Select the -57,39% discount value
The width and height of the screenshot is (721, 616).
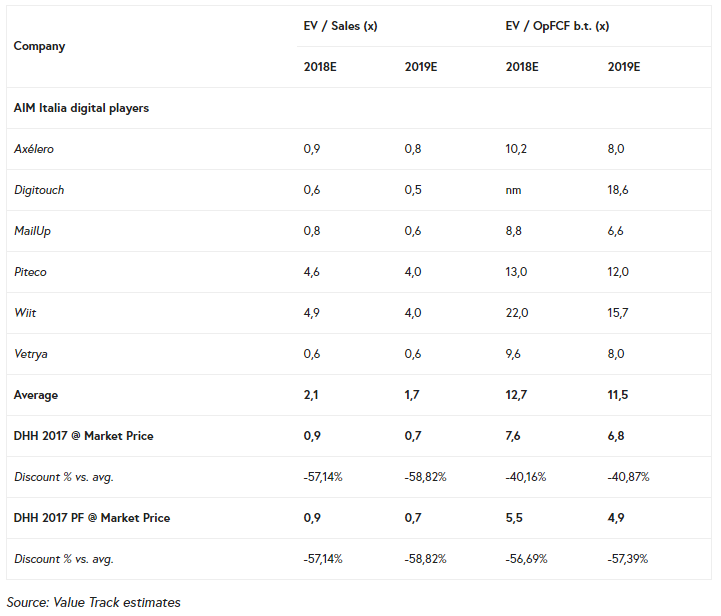point(629,559)
